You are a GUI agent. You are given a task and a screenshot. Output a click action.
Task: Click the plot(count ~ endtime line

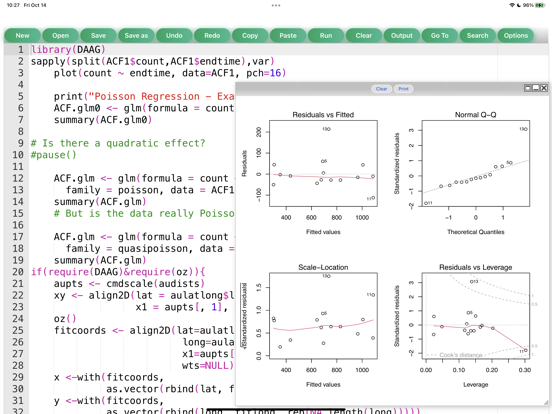(x=170, y=73)
